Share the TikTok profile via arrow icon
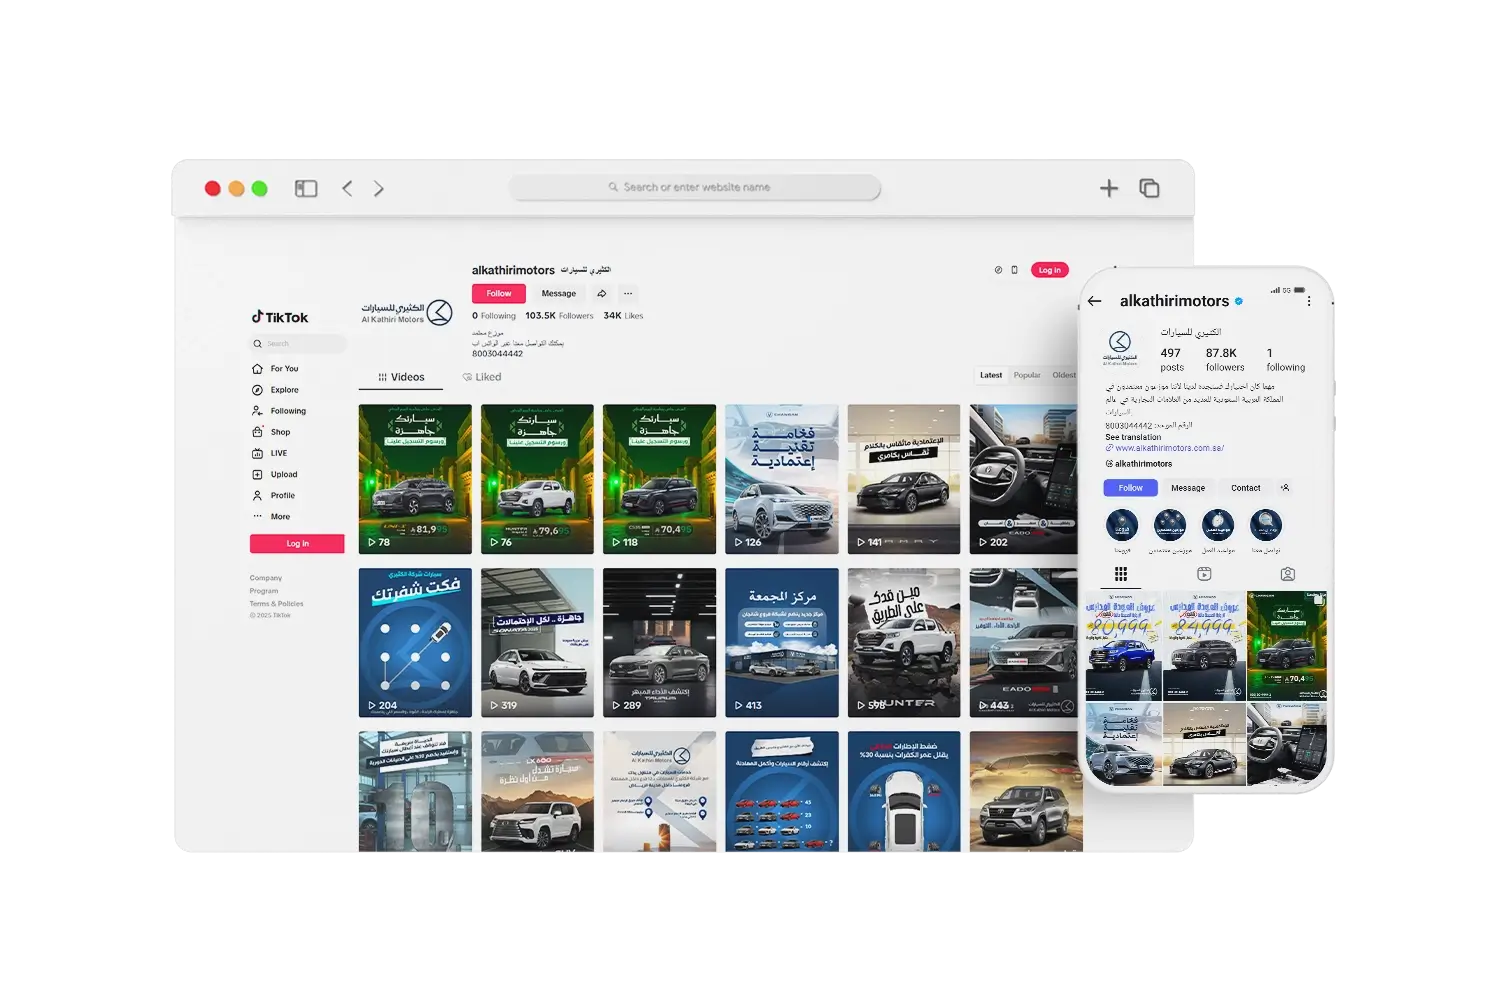This screenshot has height=1000, width=1500. (602, 293)
